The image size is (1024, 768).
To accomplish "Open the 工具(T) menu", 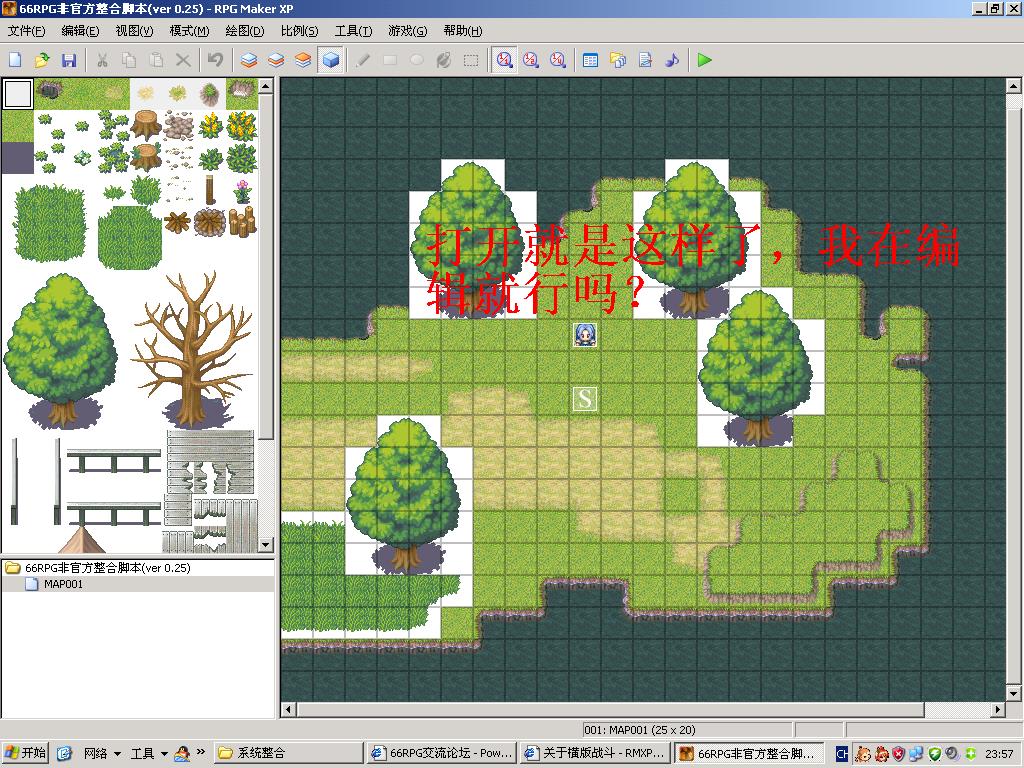I will click(x=354, y=31).
